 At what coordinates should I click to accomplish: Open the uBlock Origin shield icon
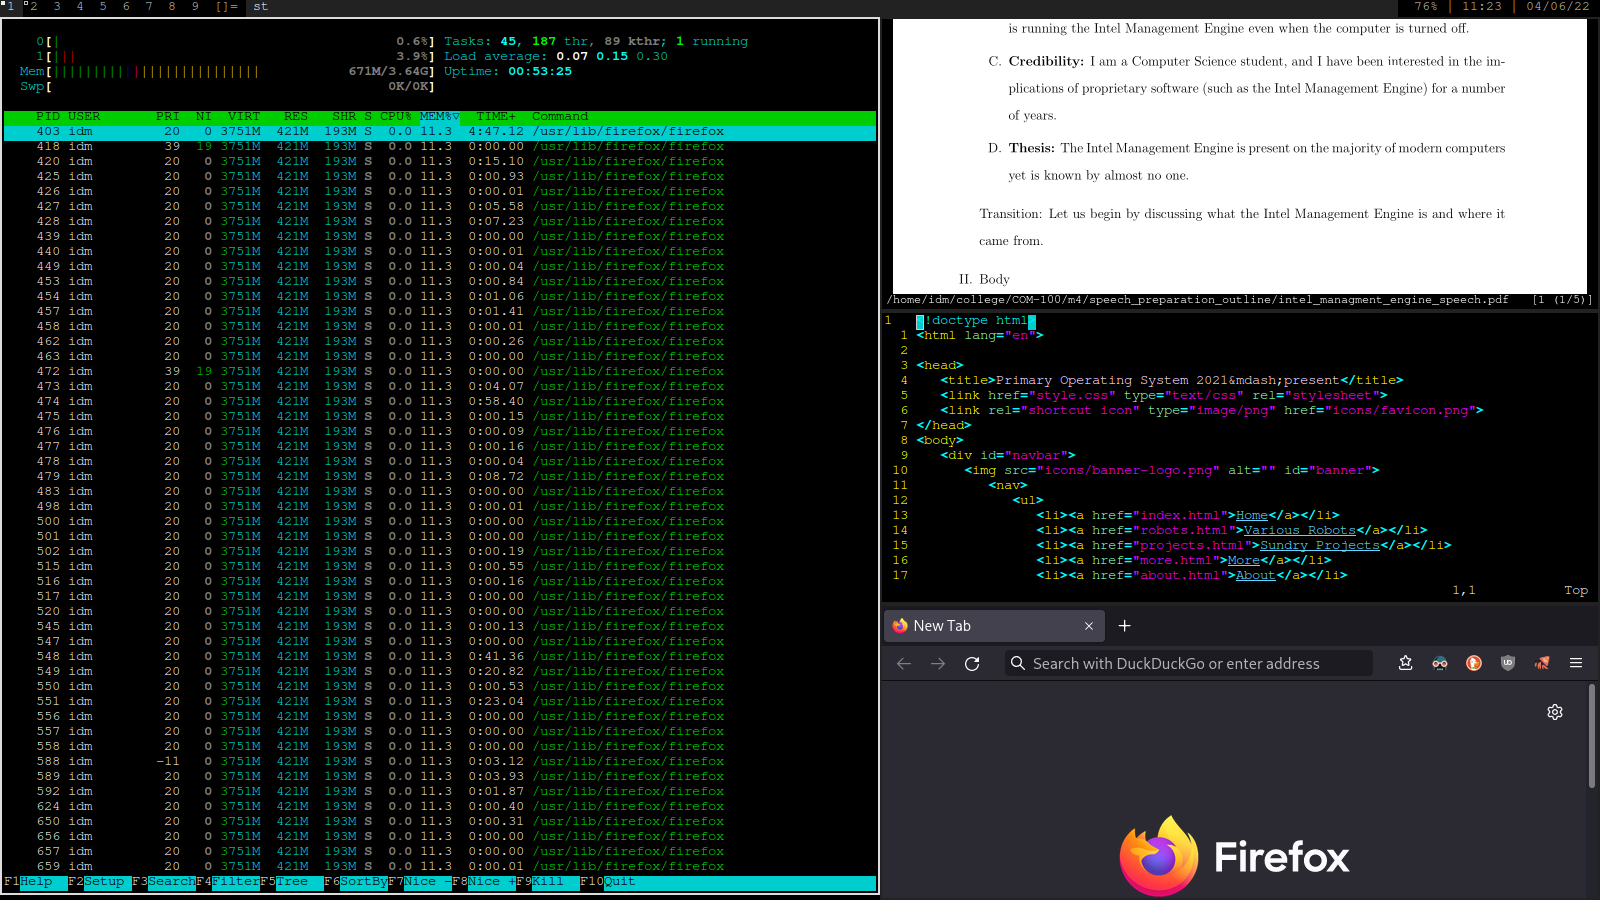click(1508, 663)
